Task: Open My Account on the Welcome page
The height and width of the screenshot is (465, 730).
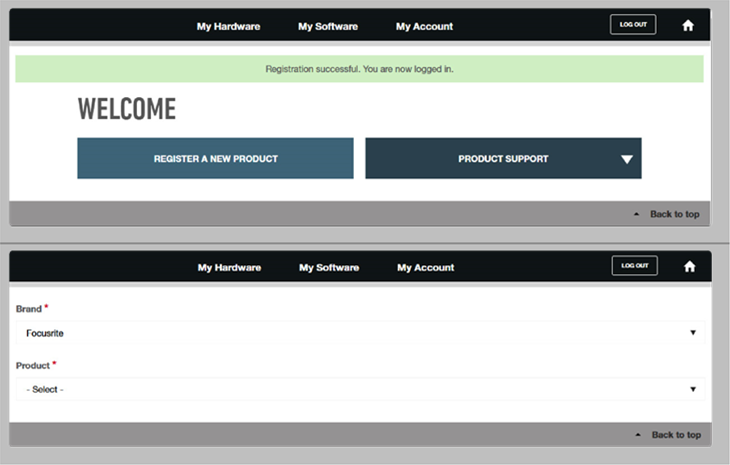Action: pyautogui.click(x=424, y=26)
